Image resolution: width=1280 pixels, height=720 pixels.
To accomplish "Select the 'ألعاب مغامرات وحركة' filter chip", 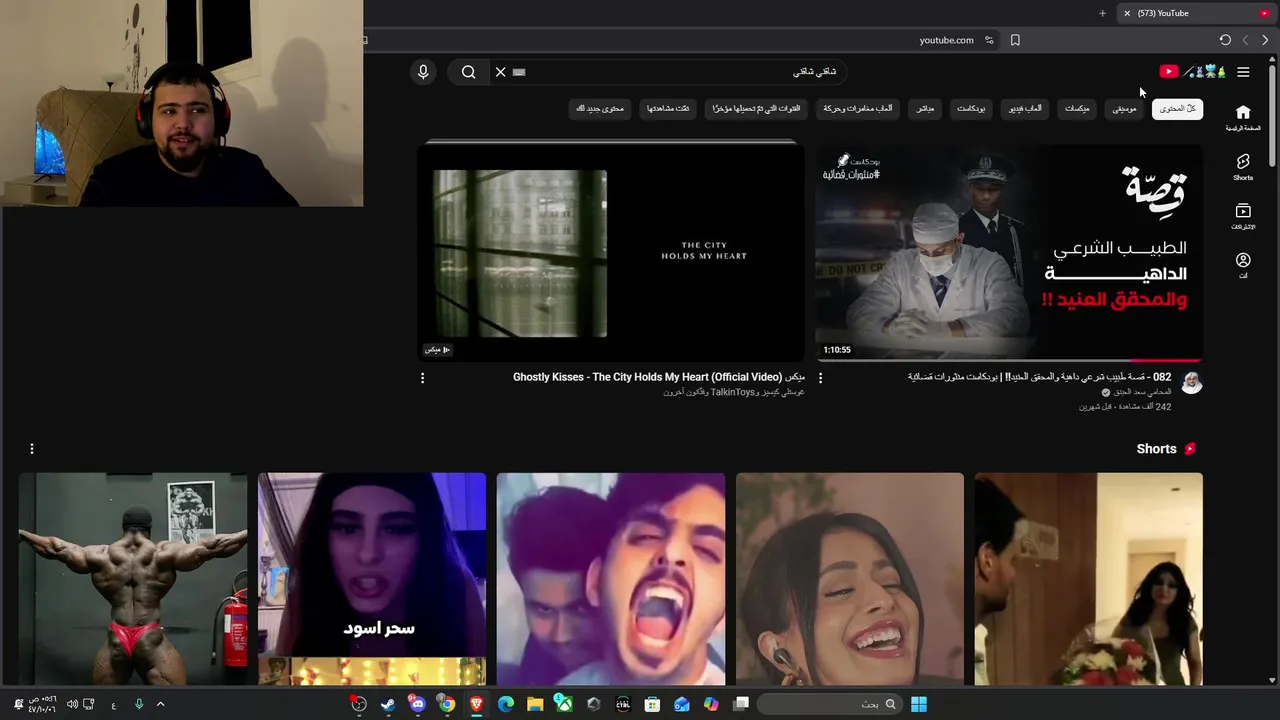I will pos(858,108).
